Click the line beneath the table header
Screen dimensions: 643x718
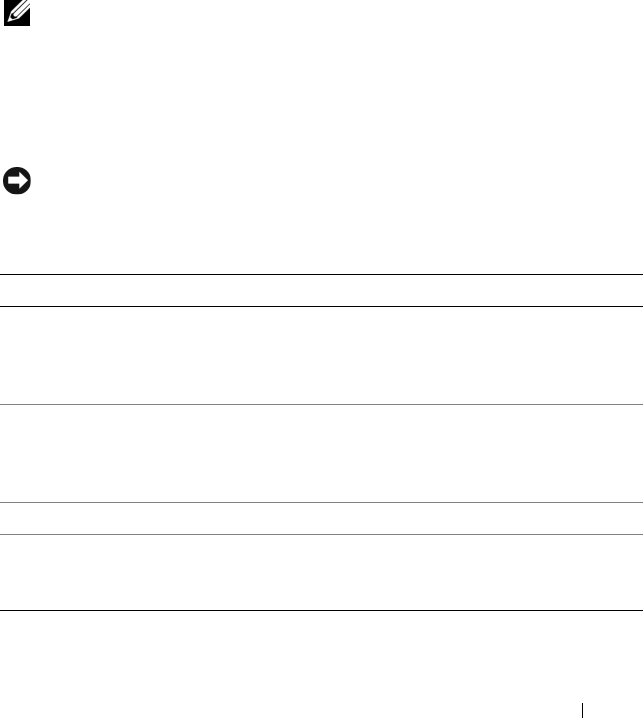[x=321, y=306]
